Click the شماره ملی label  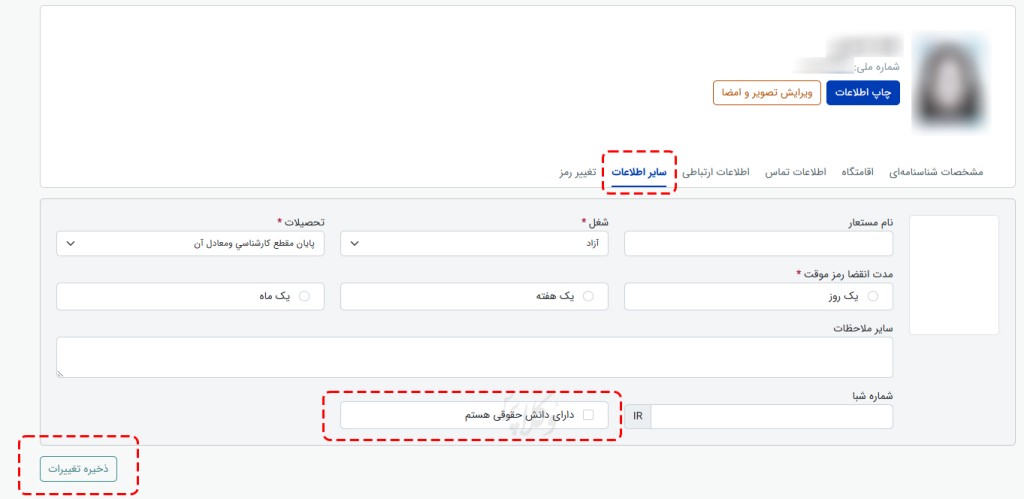877,67
